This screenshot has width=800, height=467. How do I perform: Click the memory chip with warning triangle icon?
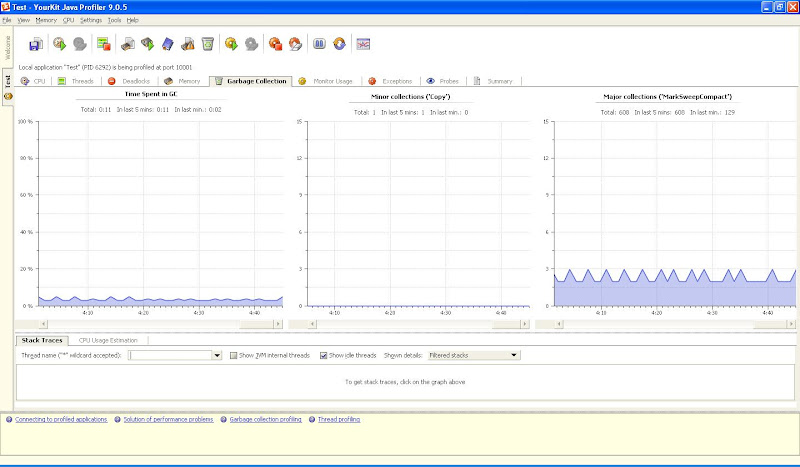click(188, 44)
